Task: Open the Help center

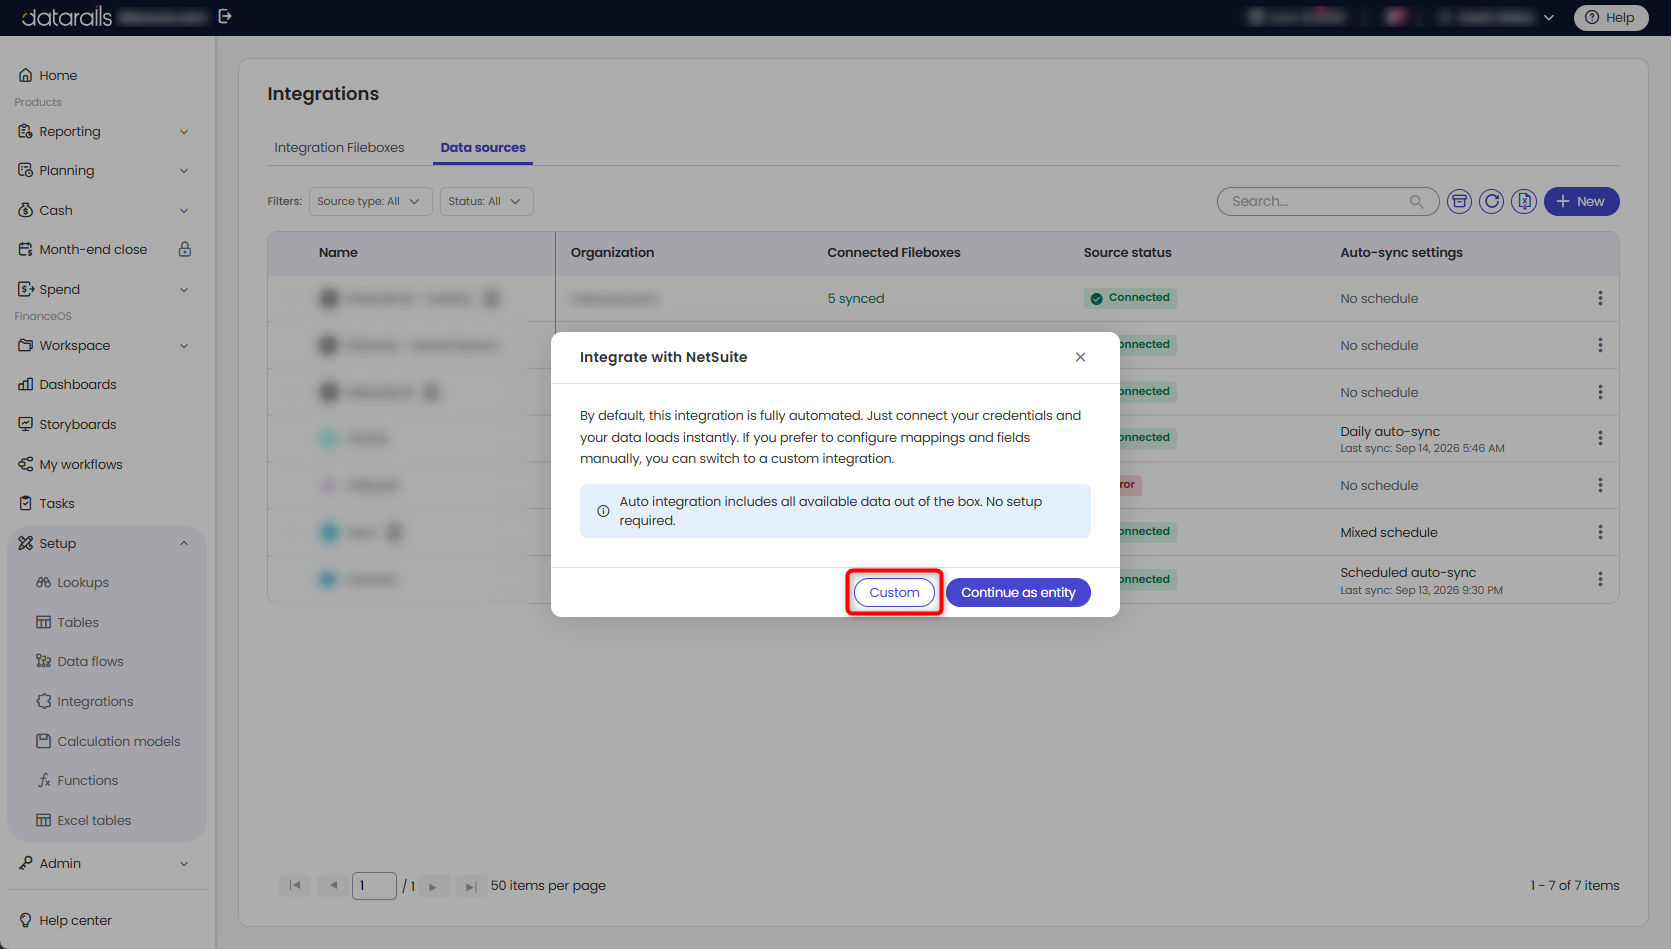Action: [x=75, y=920]
